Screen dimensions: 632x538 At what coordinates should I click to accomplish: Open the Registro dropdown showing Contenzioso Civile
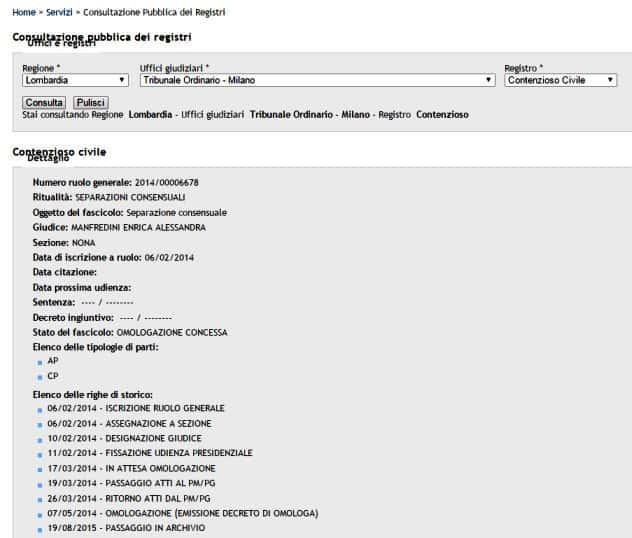560,80
